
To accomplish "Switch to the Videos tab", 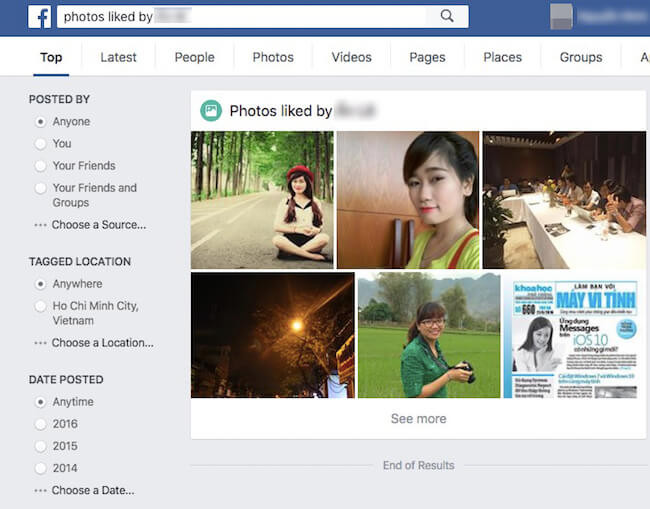I will (x=351, y=57).
